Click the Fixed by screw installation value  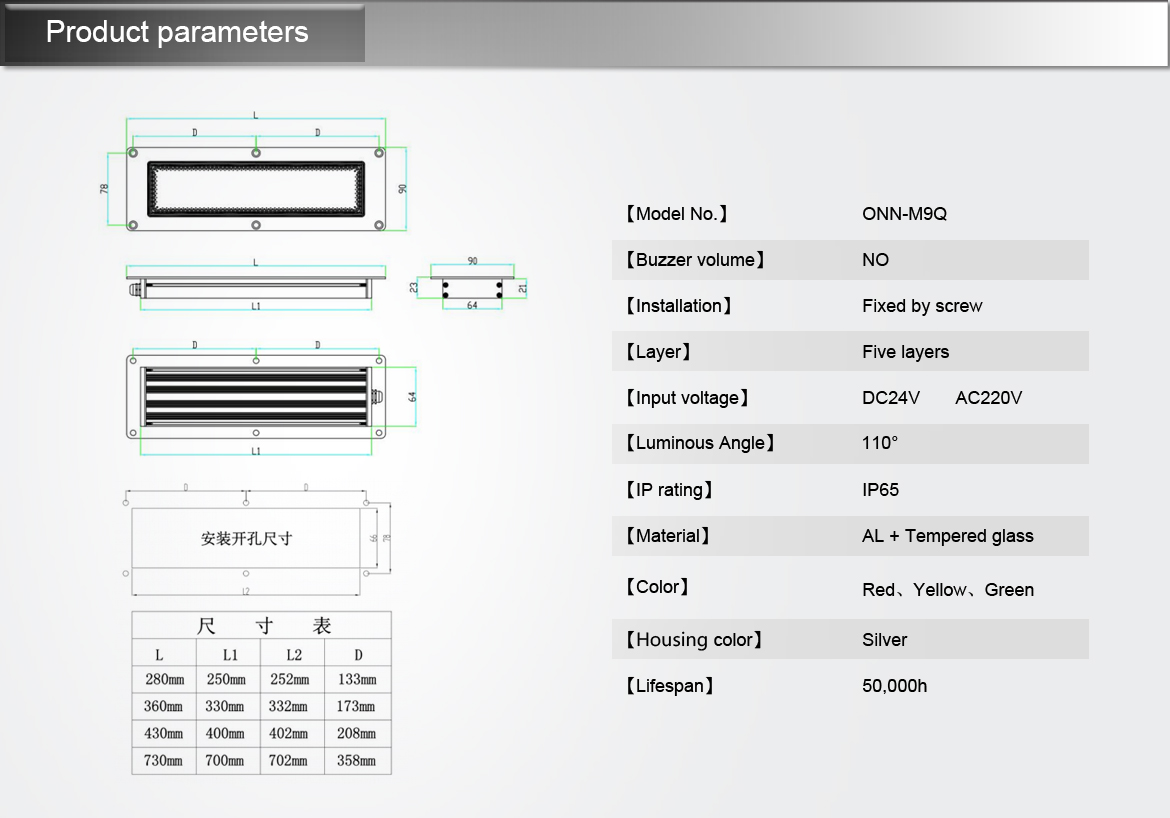point(922,306)
